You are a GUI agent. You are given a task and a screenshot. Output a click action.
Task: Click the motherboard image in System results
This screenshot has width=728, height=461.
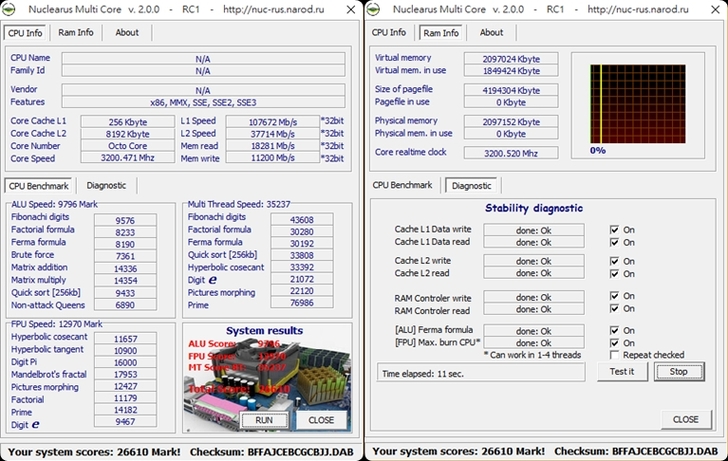tap(230, 380)
